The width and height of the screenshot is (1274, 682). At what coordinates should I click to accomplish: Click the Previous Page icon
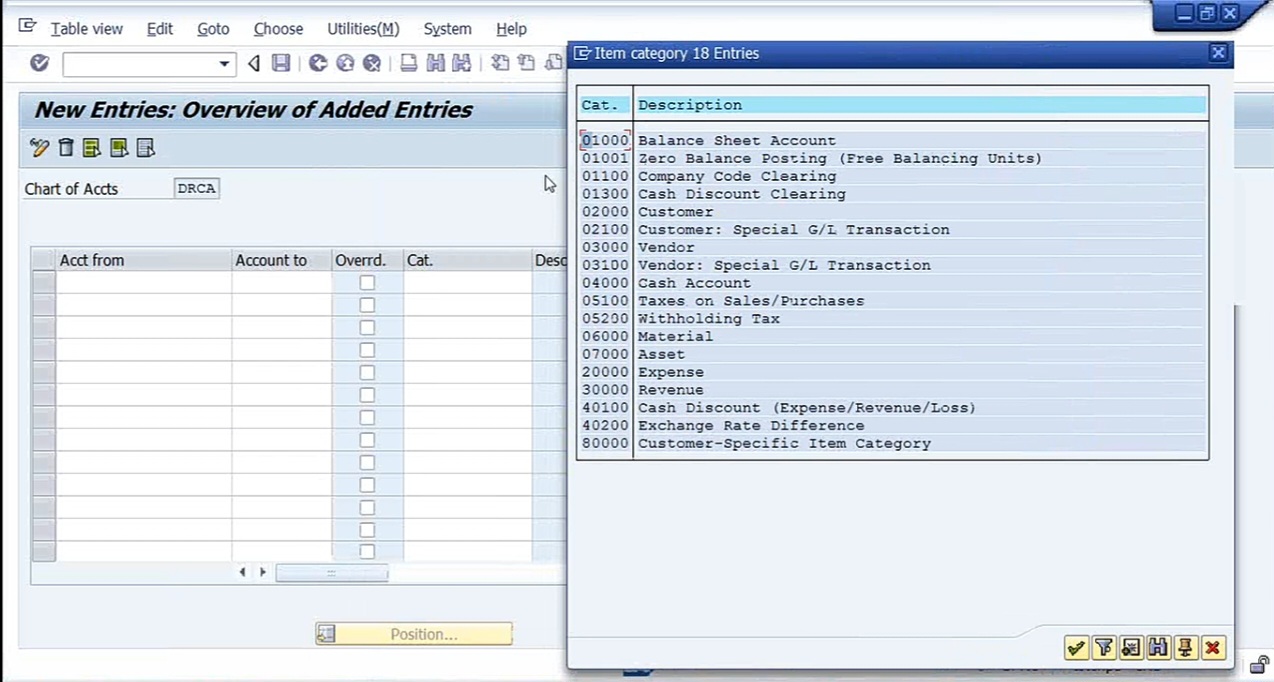526,64
